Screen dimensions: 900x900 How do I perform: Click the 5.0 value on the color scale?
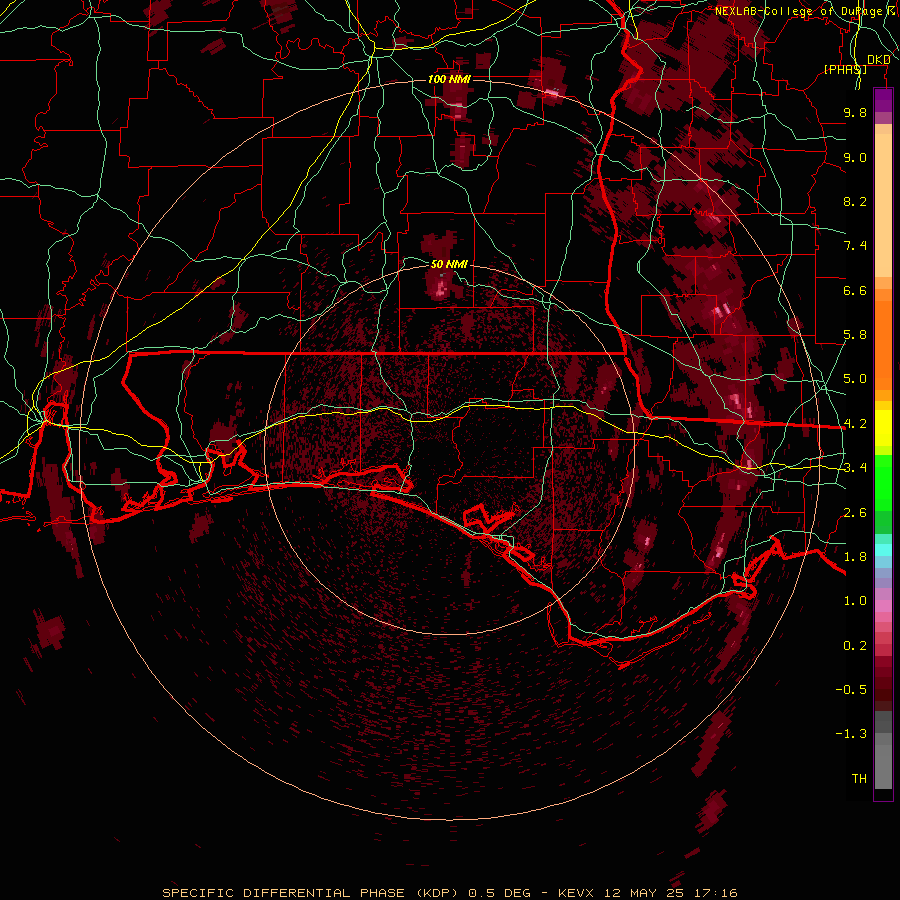click(x=855, y=379)
